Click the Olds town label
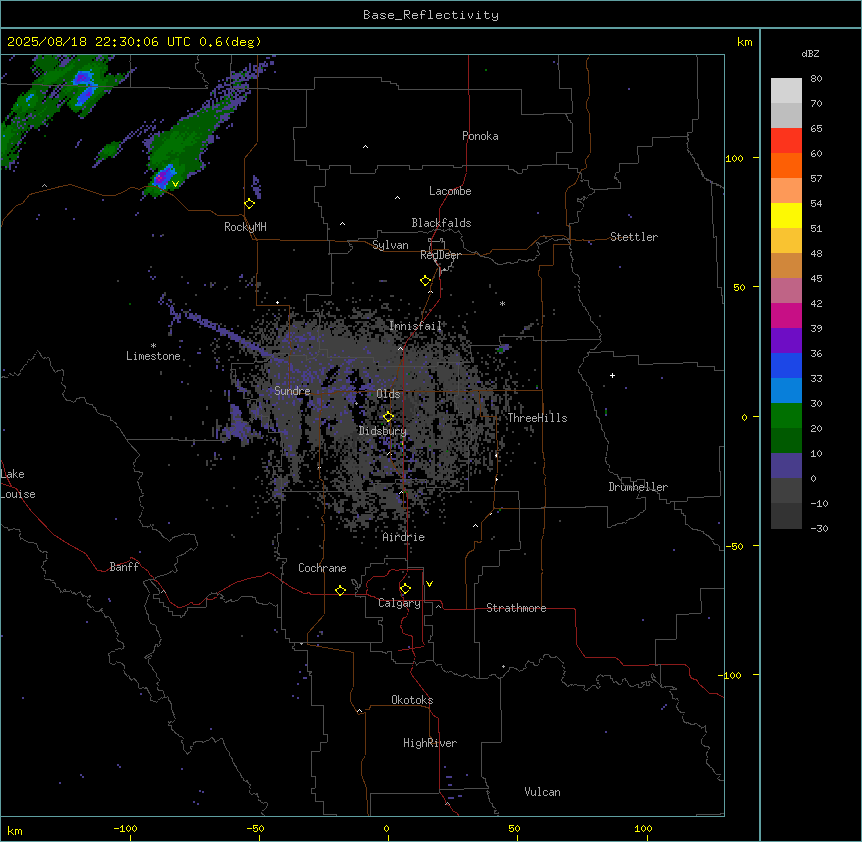Screen dimensions: 862x842 click(x=388, y=394)
